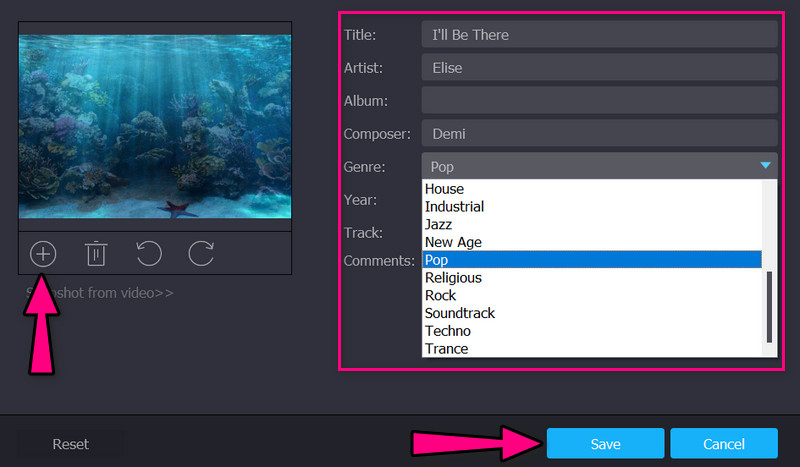
Task: Rotate cover image clockwise
Action: 201,253
